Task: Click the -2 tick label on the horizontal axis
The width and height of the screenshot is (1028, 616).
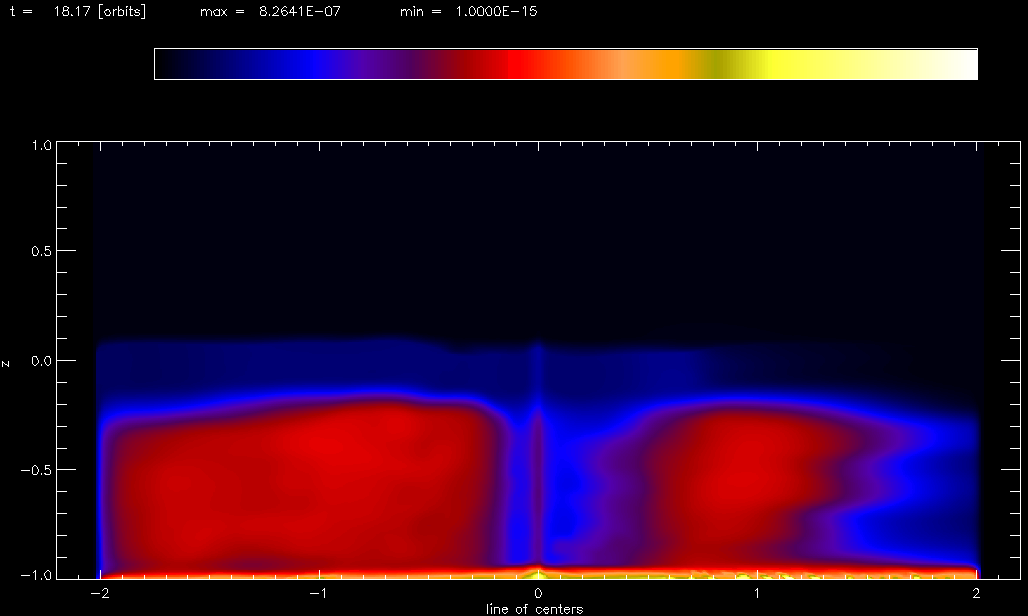Action: click(98, 594)
